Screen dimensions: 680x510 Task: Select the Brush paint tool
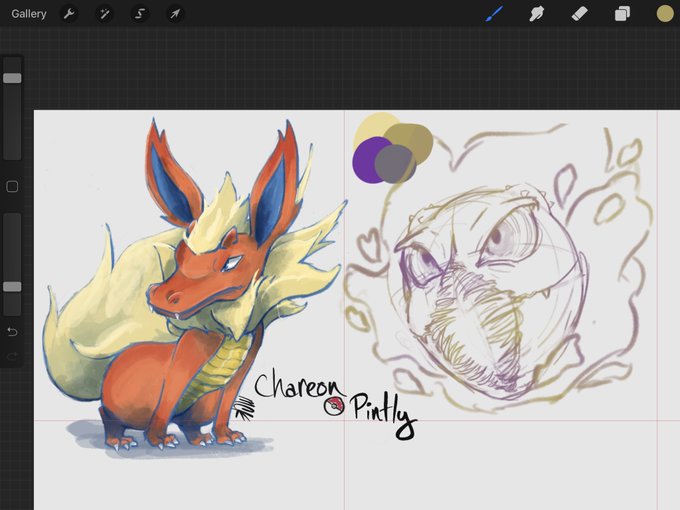(x=494, y=14)
